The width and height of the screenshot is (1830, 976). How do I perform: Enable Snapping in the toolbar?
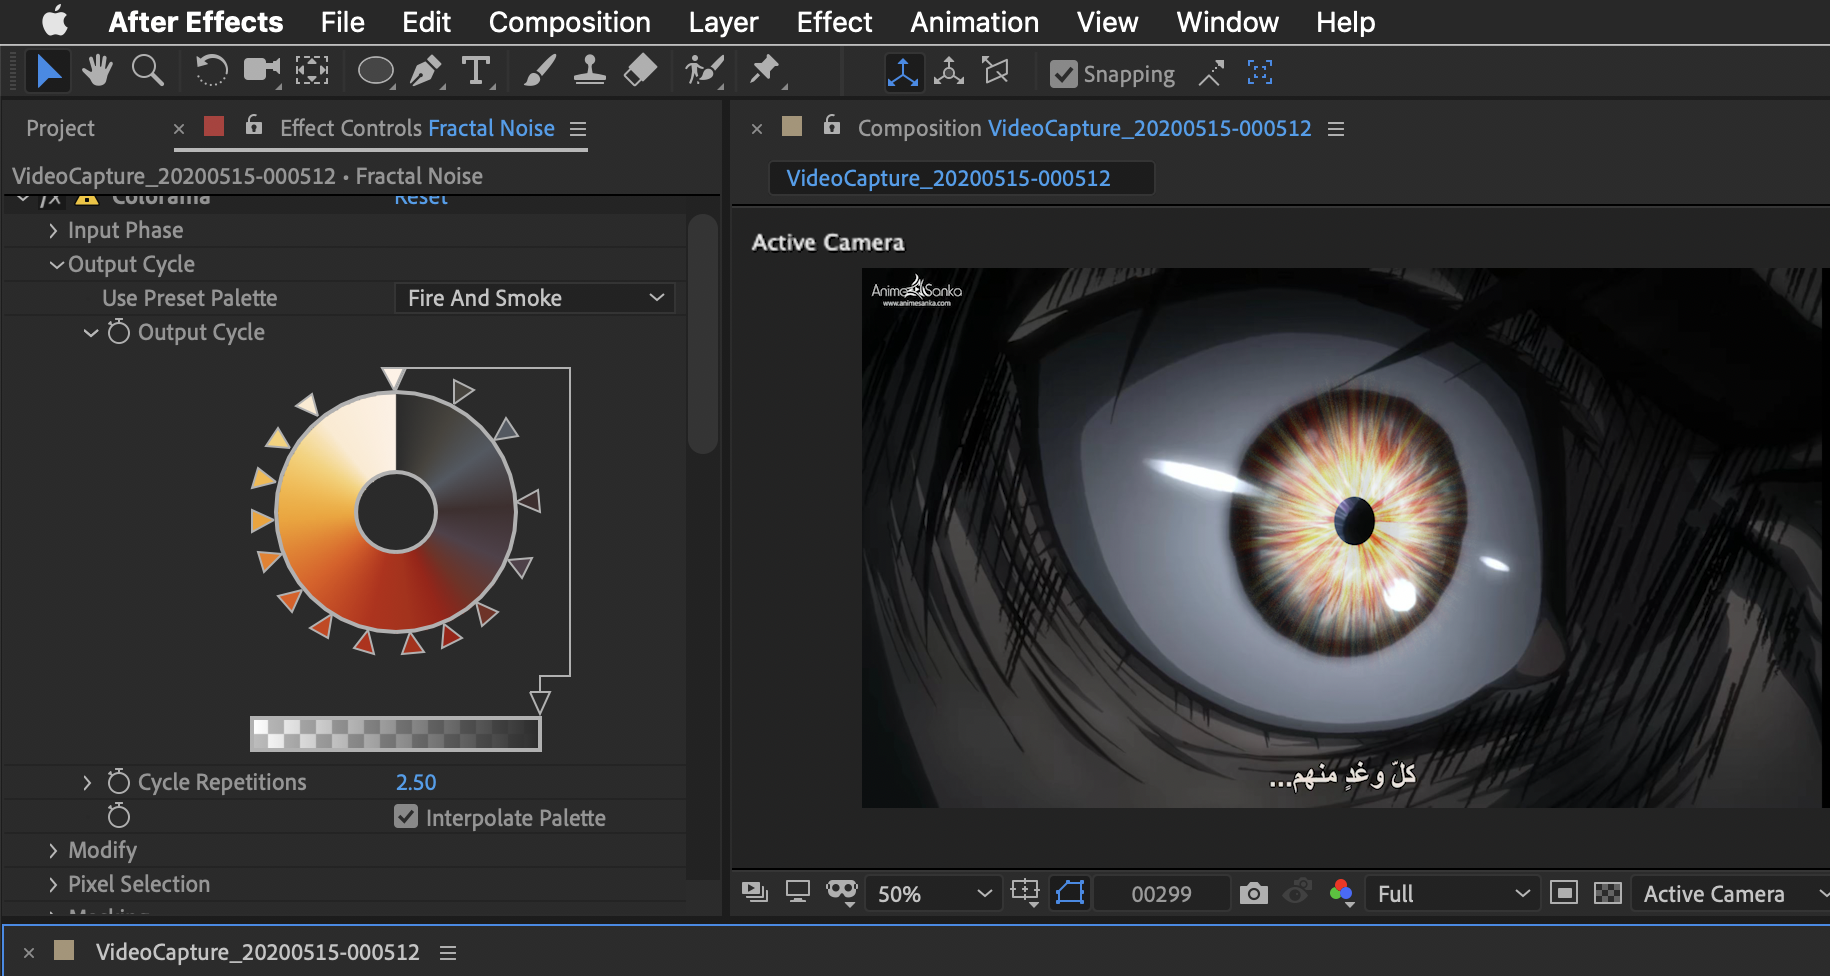(1063, 72)
